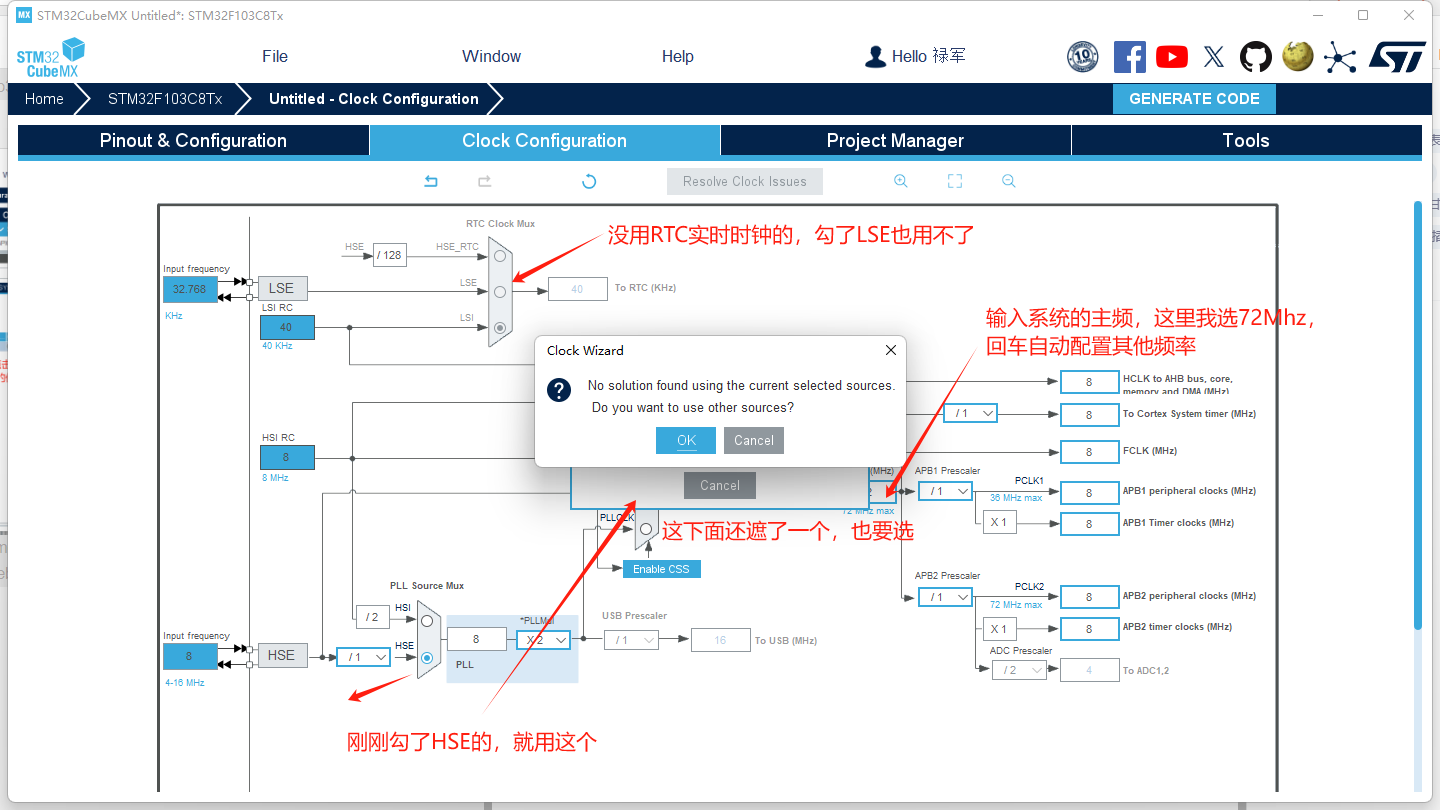Go to Home breadcrumb
This screenshot has width=1440, height=810.
click(44, 98)
